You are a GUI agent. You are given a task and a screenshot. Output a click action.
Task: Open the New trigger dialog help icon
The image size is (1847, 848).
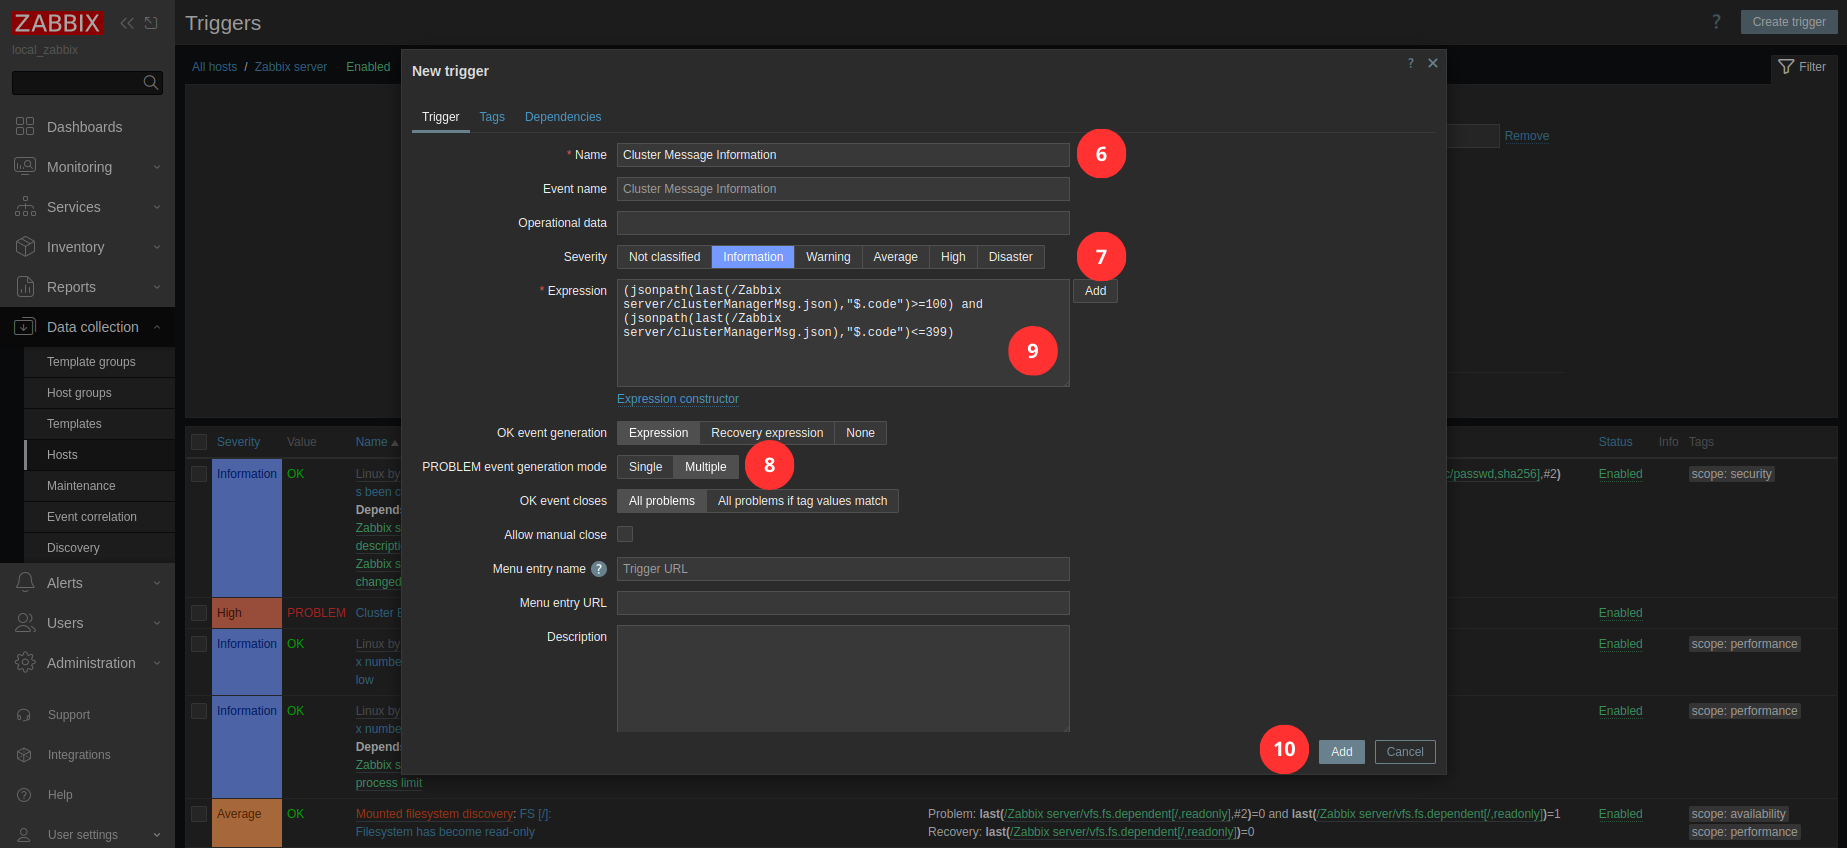[1411, 63]
